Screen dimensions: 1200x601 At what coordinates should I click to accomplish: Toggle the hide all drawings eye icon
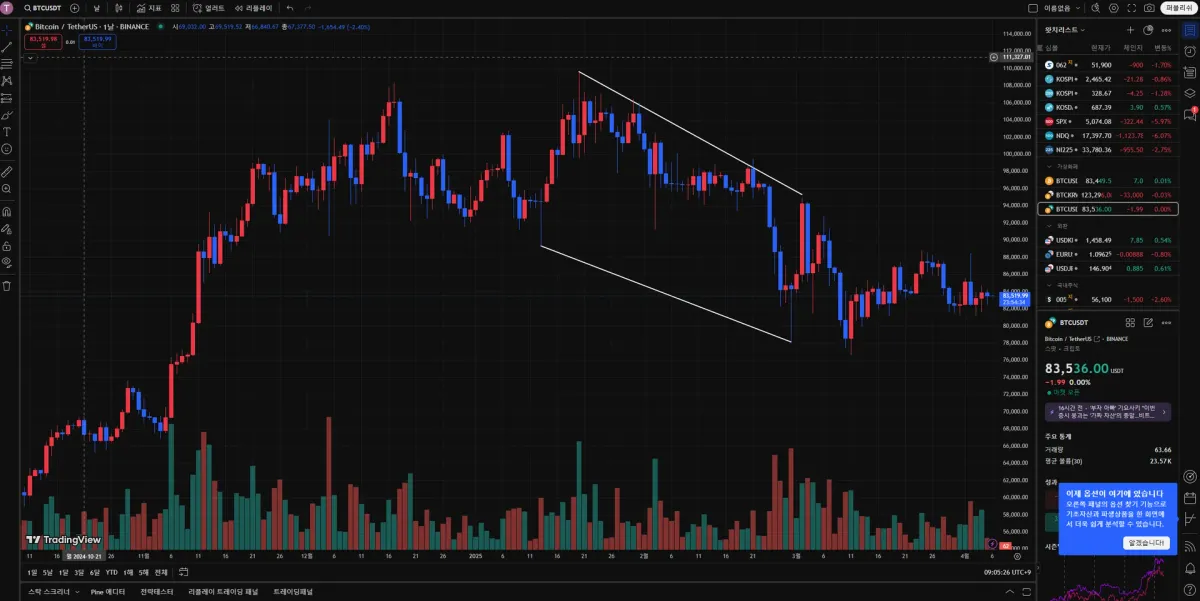click(x=7, y=262)
